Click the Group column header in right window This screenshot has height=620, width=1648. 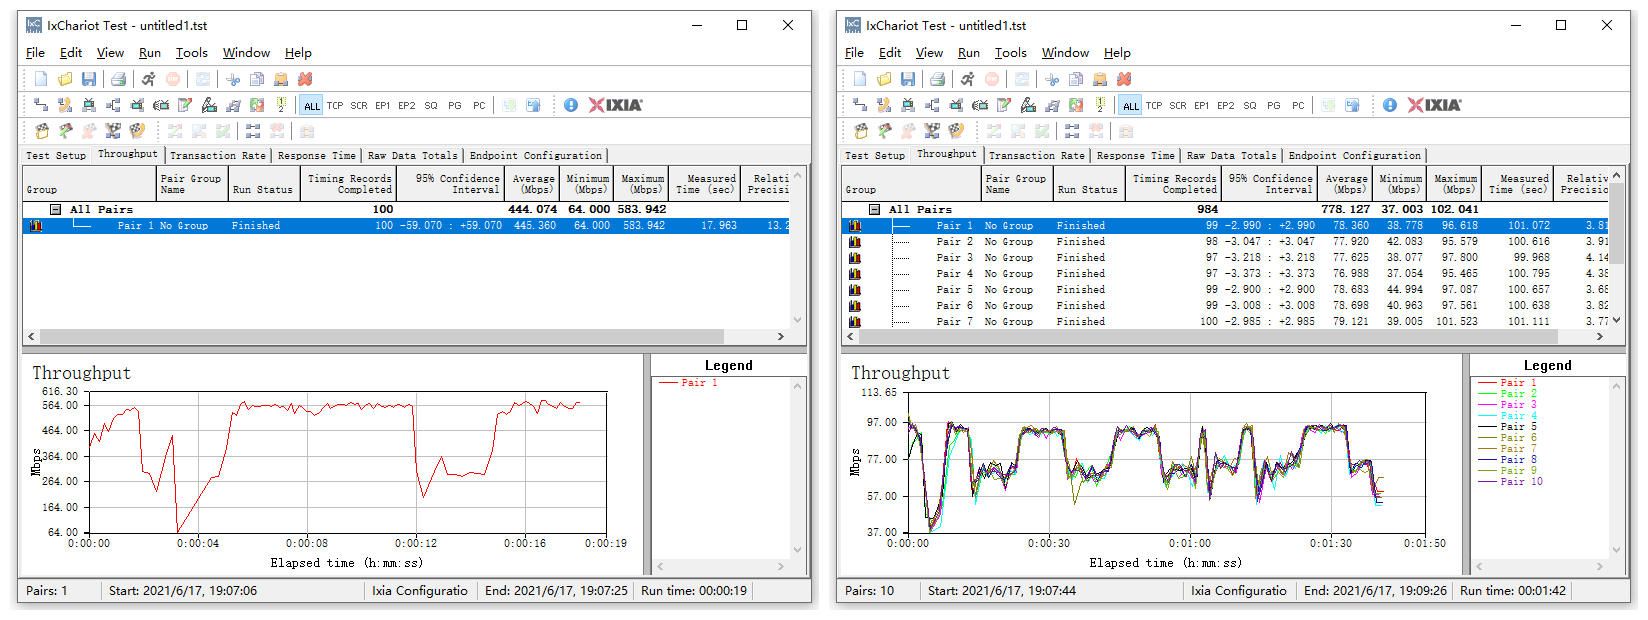point(911,184)
